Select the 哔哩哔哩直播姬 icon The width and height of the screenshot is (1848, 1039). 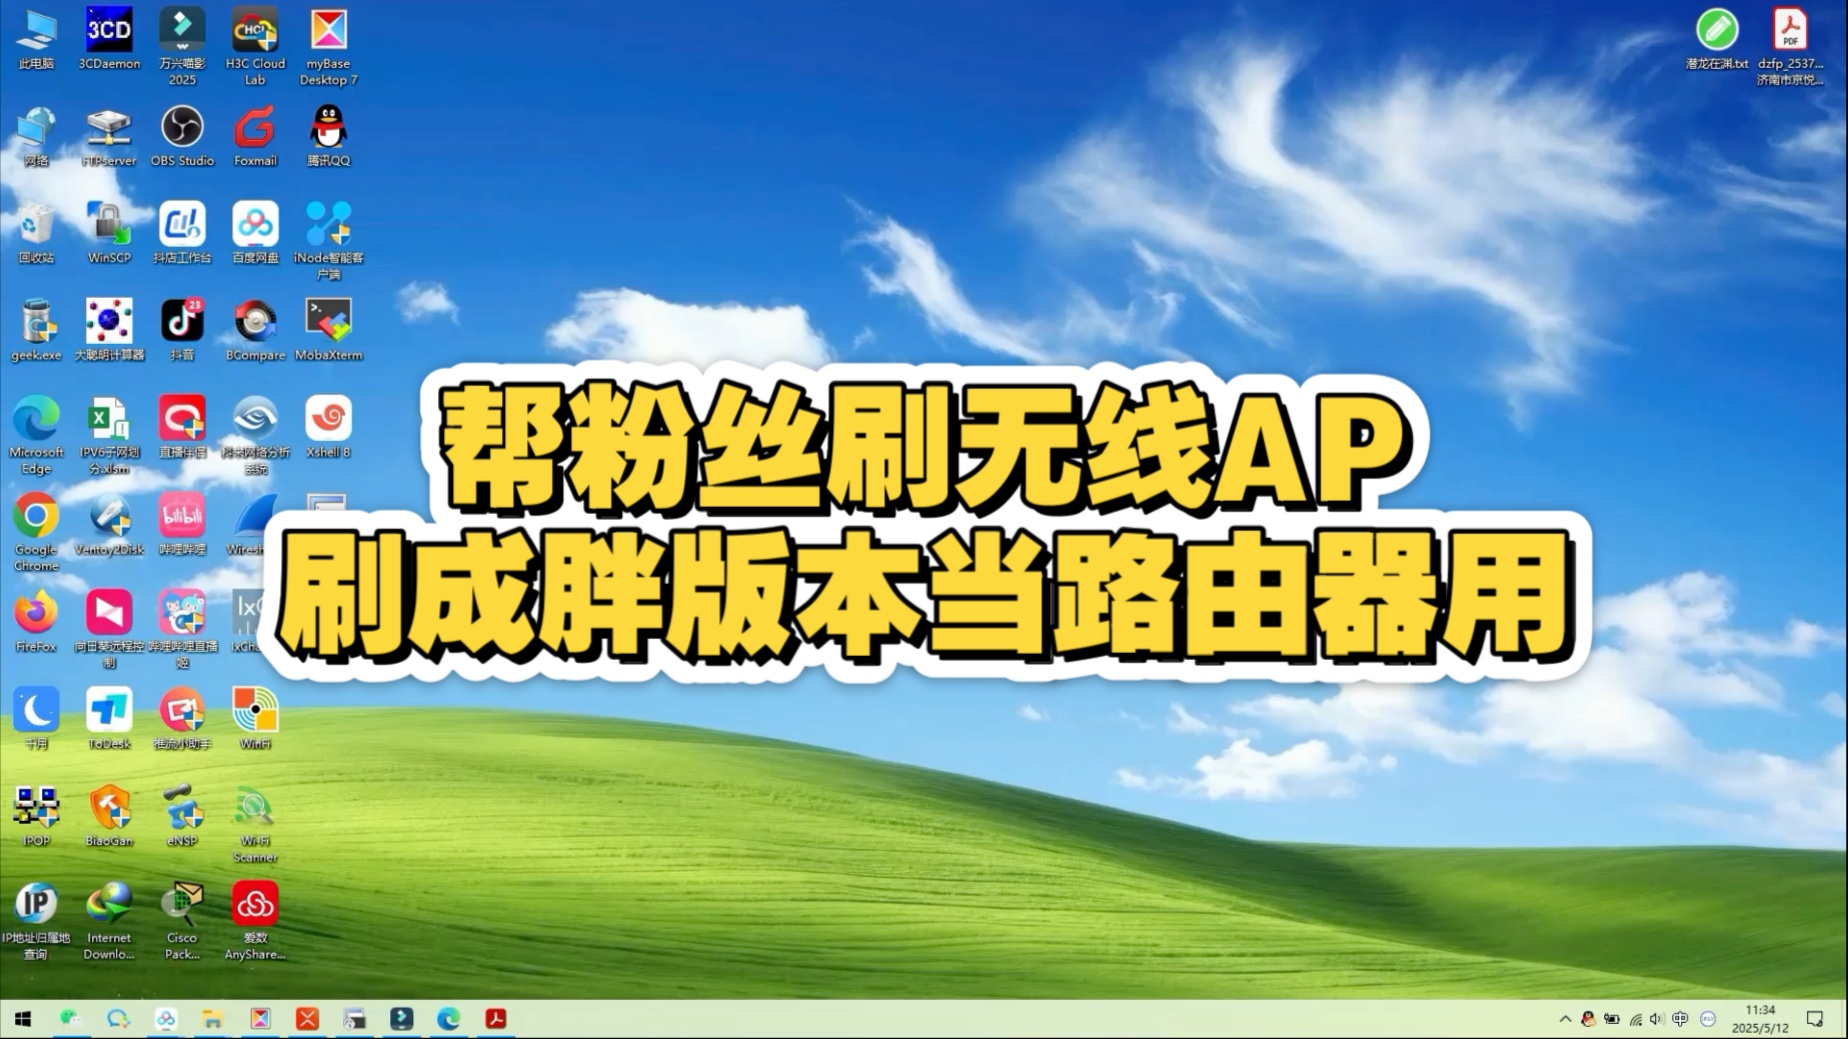click(182, 629)
